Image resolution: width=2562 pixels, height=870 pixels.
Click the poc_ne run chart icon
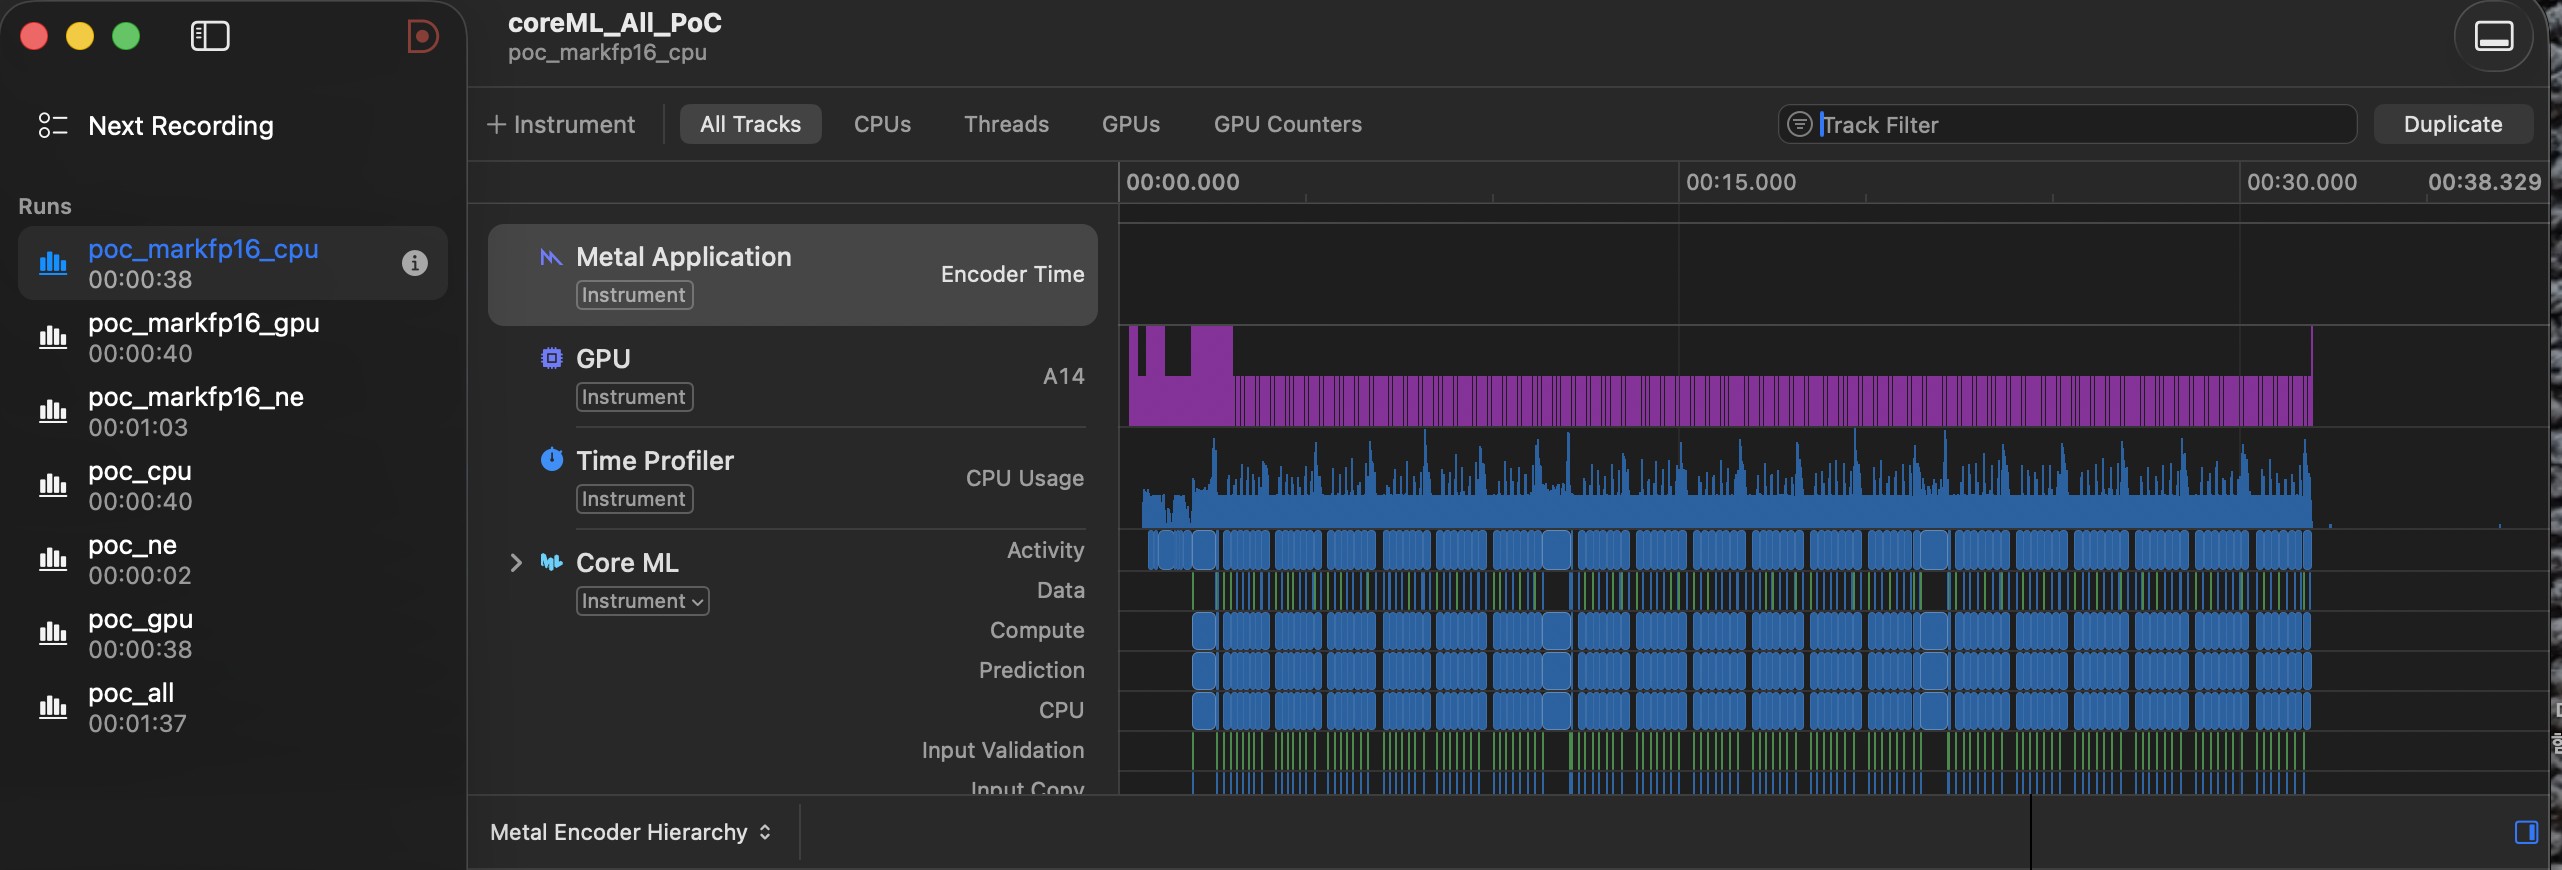point(53,559)
